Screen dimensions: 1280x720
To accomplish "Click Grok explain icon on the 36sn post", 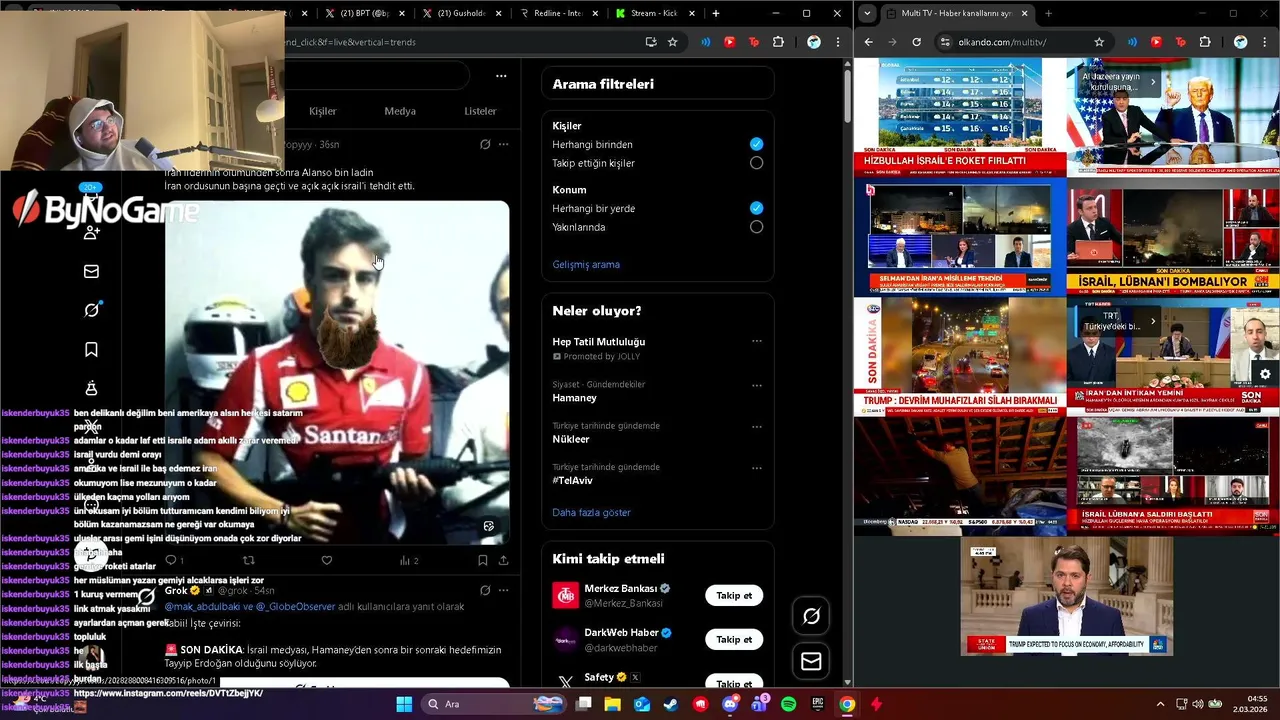I will click(x=485, y=144).
